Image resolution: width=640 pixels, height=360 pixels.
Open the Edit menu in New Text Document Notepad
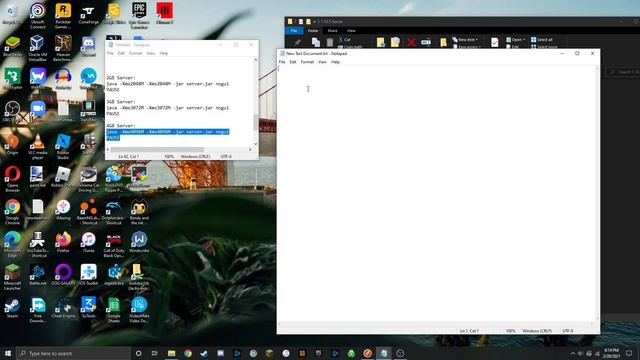[x=293, y=62]
